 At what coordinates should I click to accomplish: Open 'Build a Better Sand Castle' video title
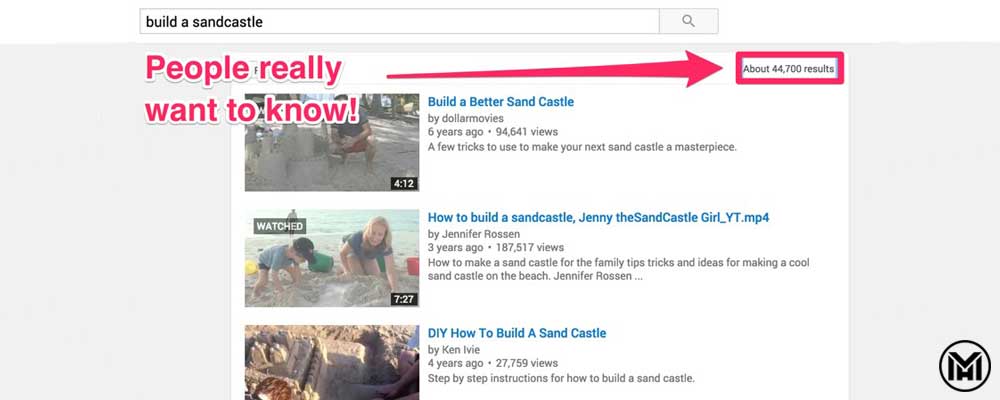click(x=500, y=102)
